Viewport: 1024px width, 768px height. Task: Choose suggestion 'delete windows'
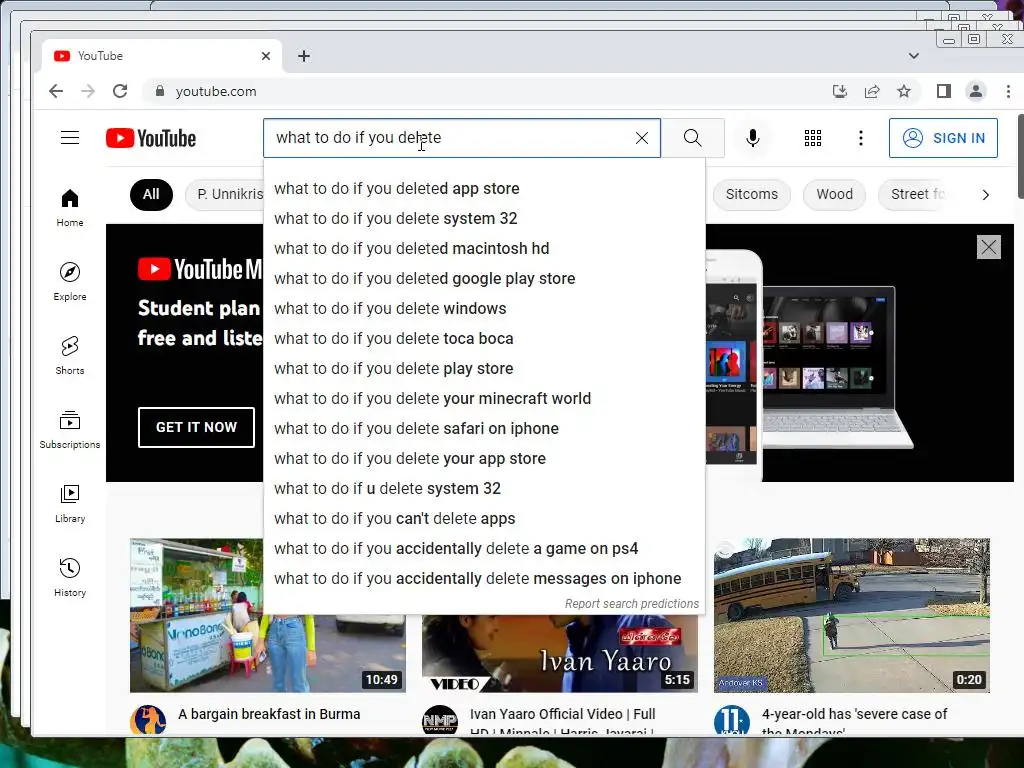pyautogui.click(x=484, y=308)
